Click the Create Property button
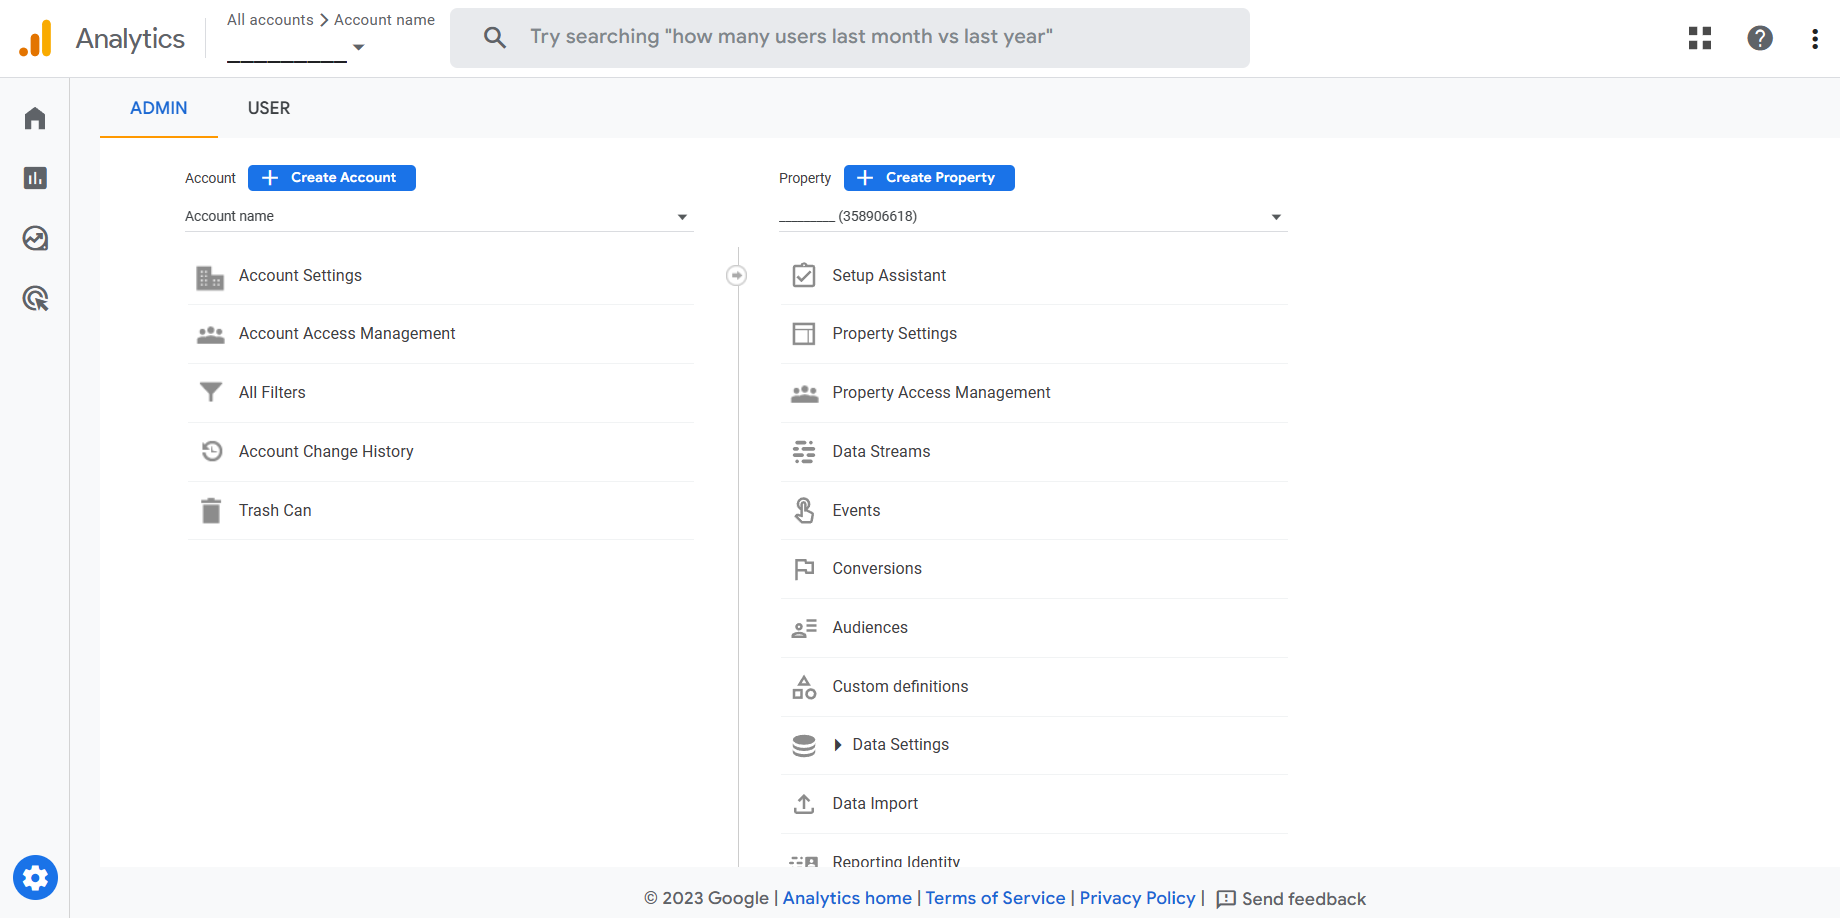This screenshot has height=918, width=1840. [929, 178]
